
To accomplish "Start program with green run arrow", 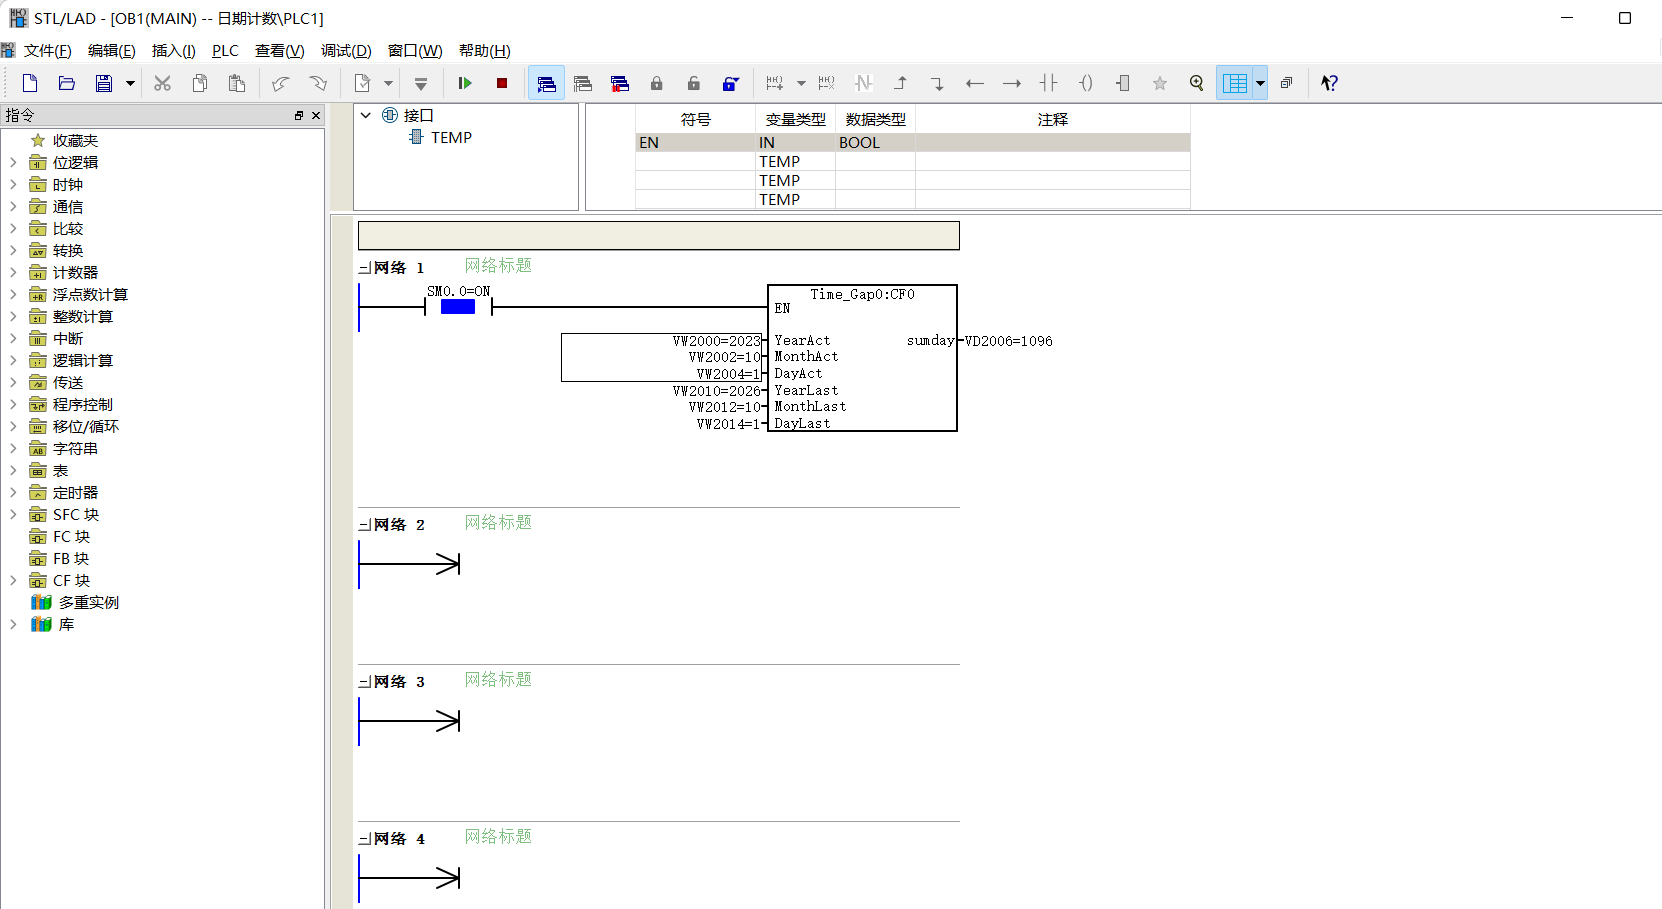I will (465, 83).
